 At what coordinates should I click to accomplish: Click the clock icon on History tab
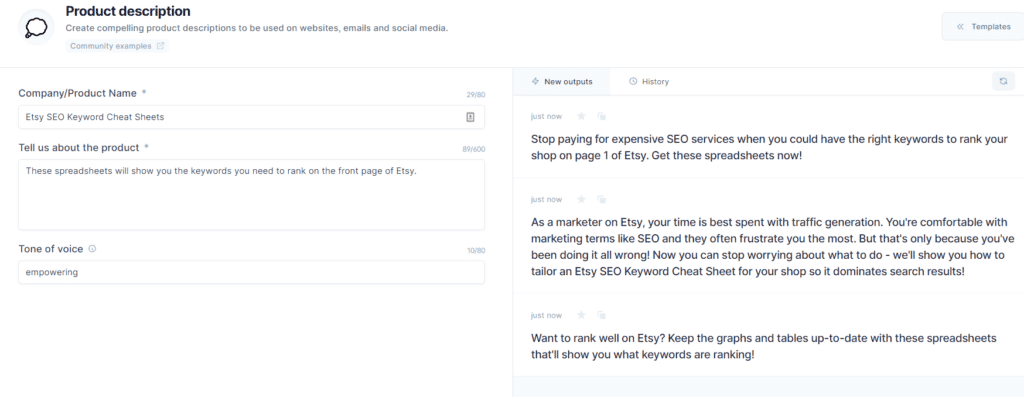pos(633,82)
